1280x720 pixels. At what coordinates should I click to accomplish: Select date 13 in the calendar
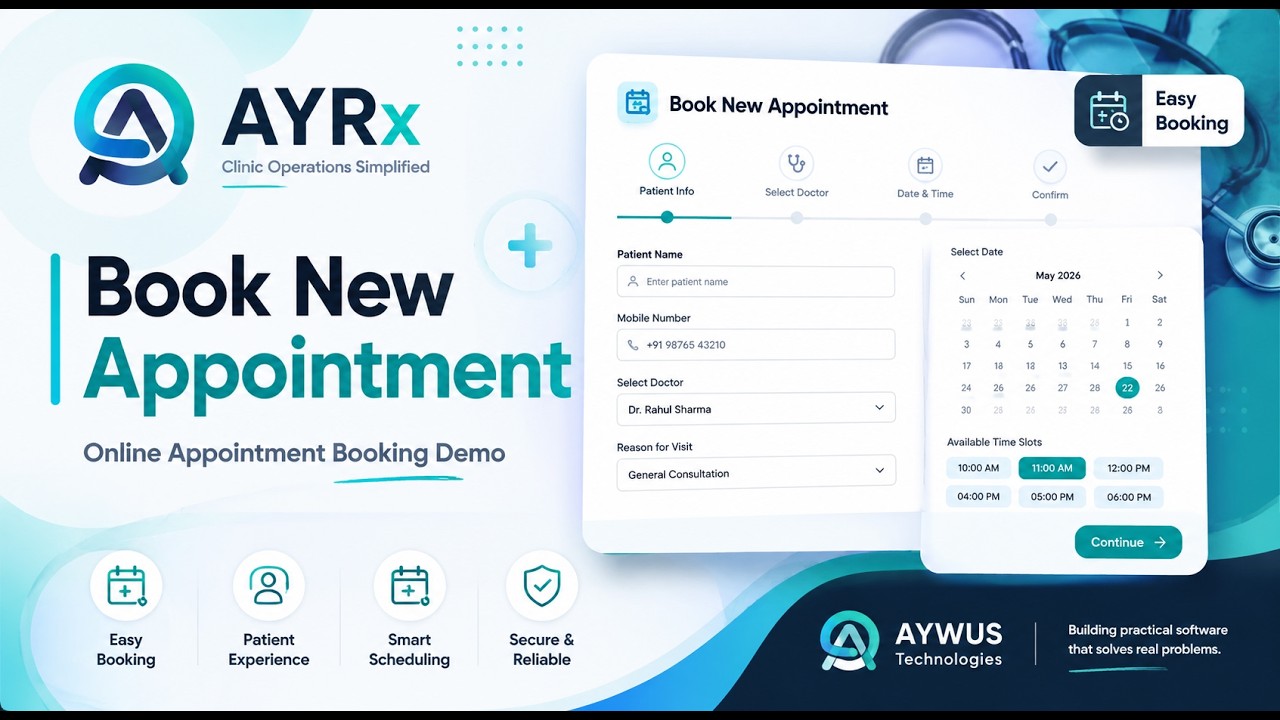tap(1062, 366)
